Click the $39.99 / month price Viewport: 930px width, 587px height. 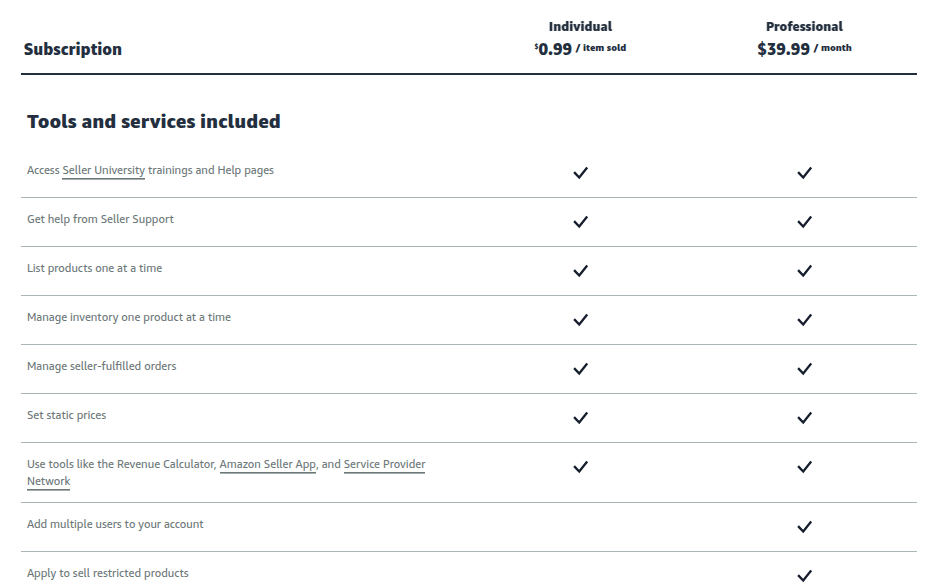click(804, 49)
